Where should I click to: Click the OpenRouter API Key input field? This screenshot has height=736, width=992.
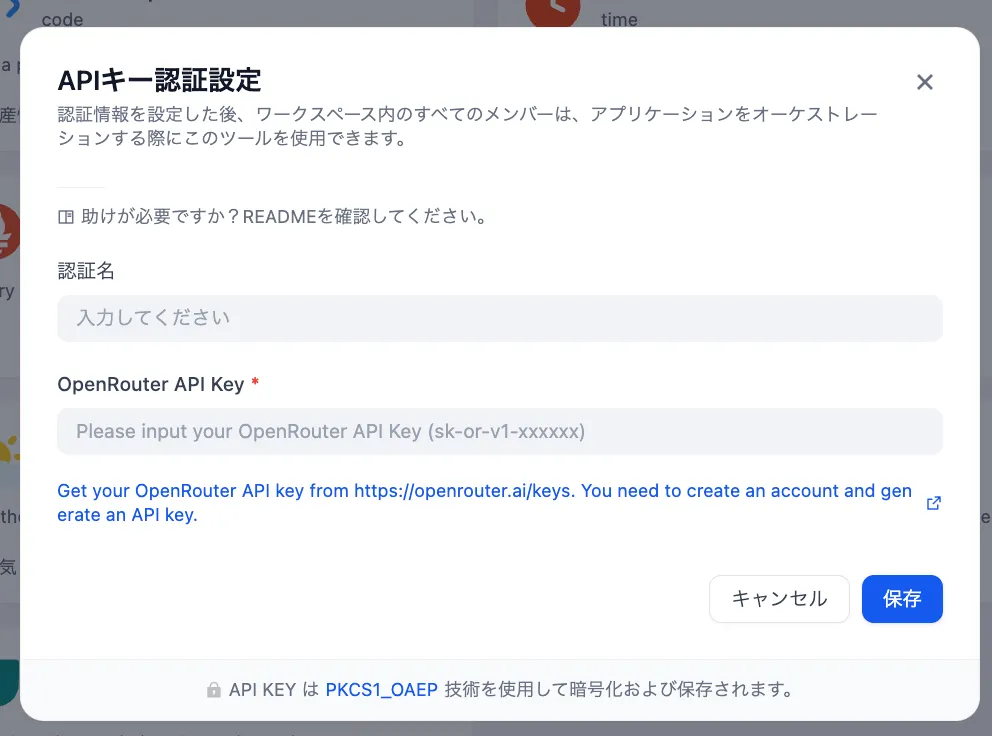coord(500,432)
